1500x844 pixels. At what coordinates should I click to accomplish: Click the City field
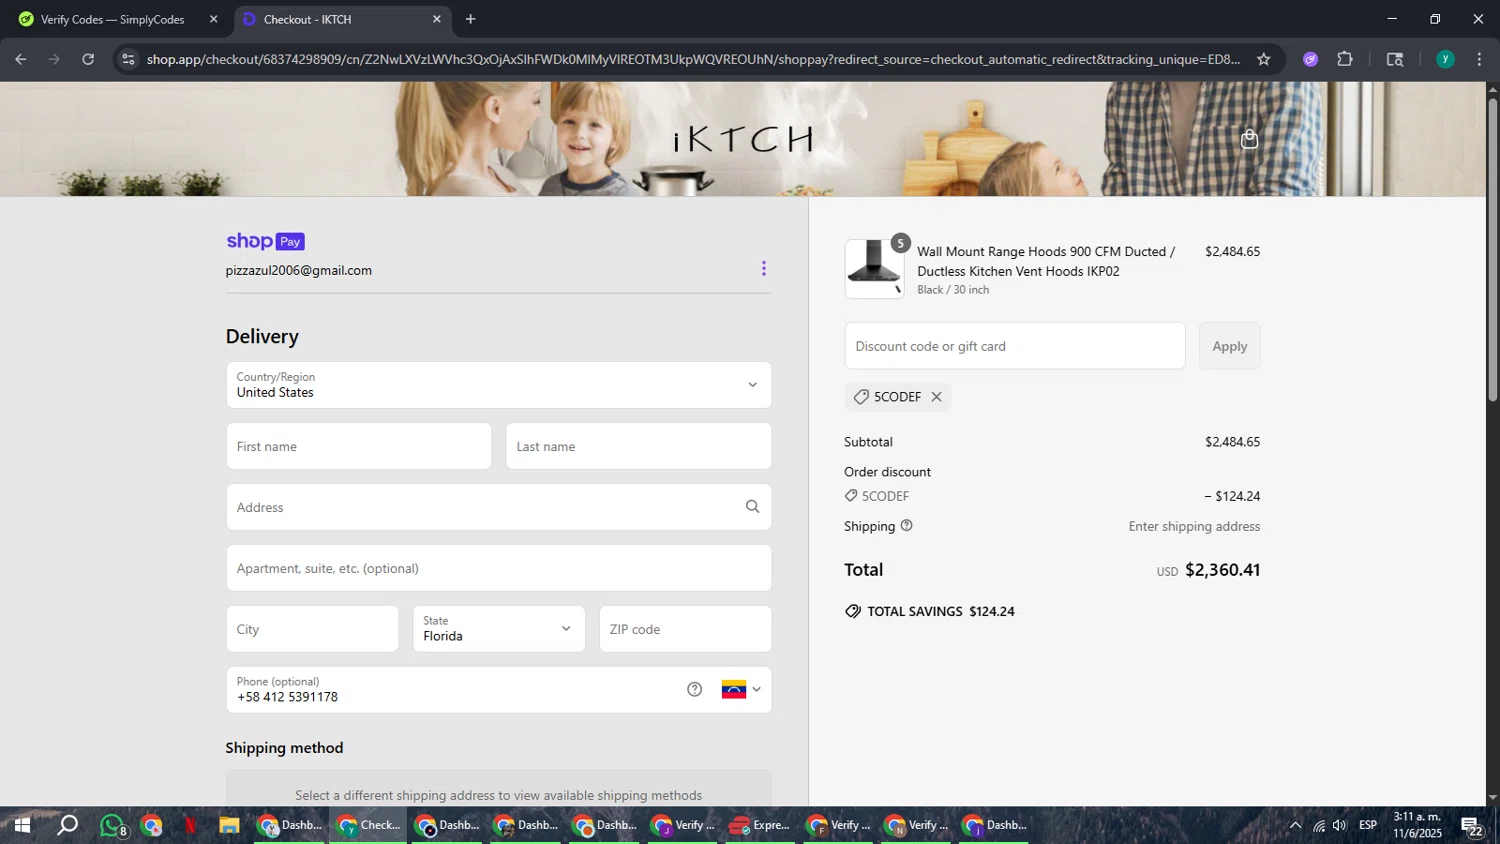[312, 629]
